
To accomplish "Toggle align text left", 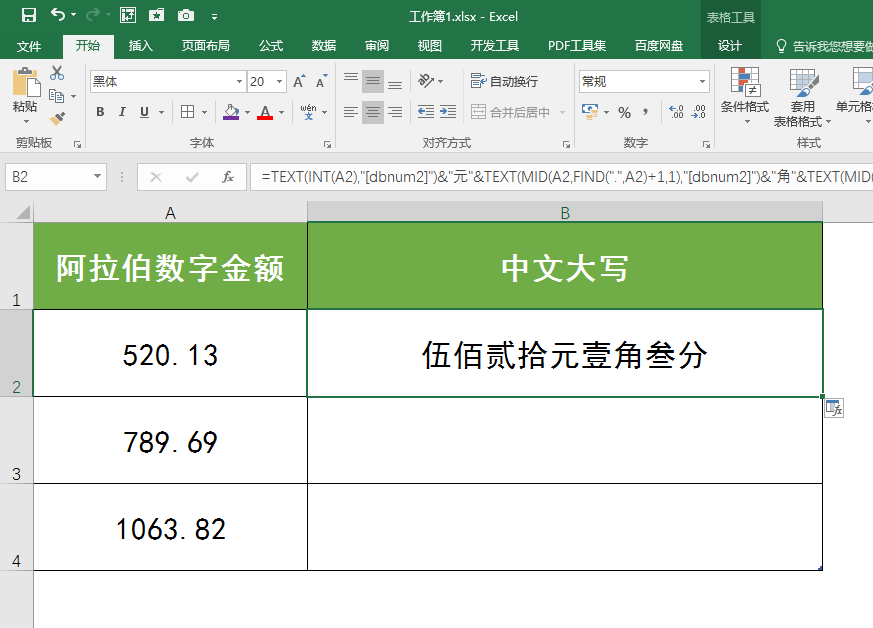I will tap(351, 112).
